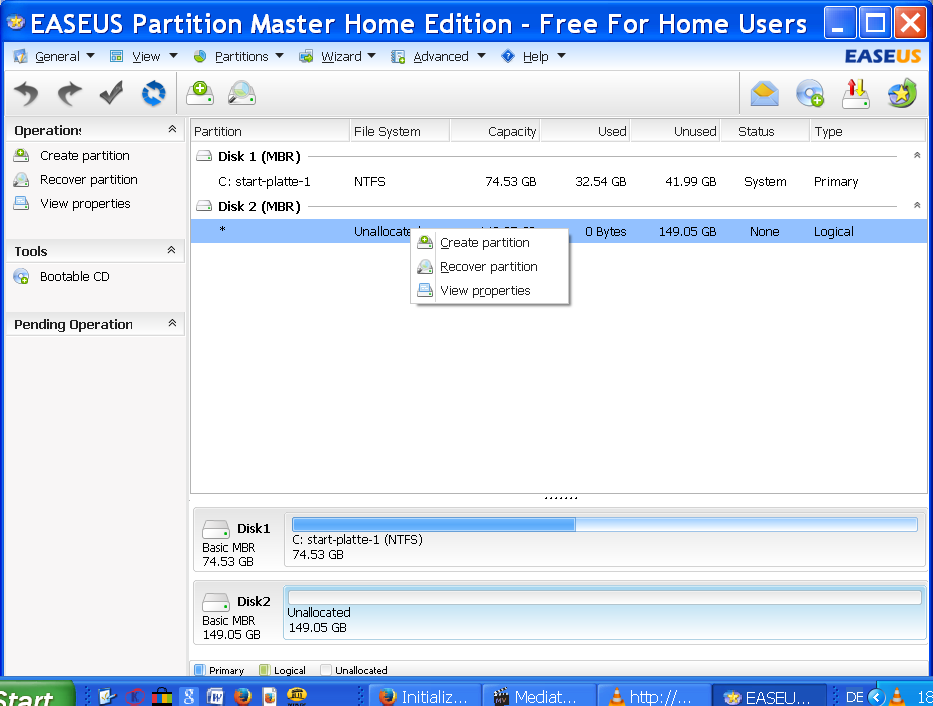The image size is (933, 706).
Task: Open Firefox from quick launch bar
Action: [x=242, y=696]
